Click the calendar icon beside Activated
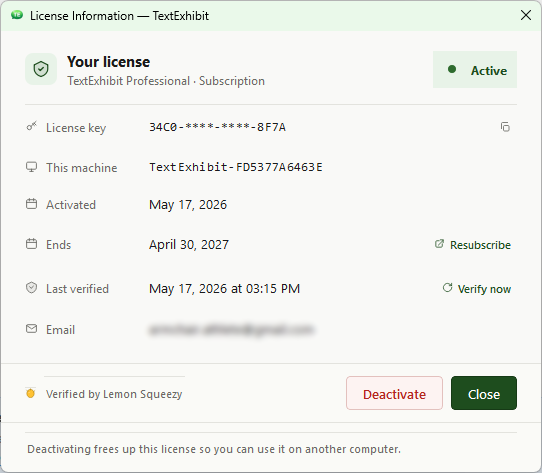542x473 pixels. (31, 204)
